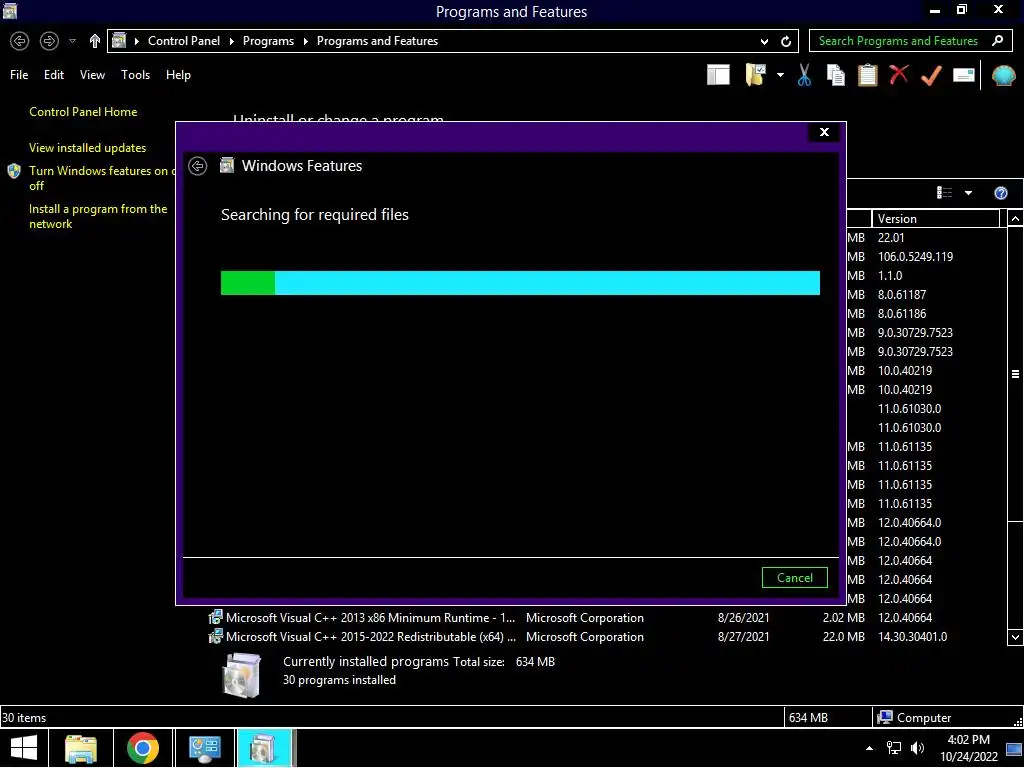Click the 8/27/2021 install date cell
Image resolution: width=1024 pixels, height=768 pixels.
[743, 637]
